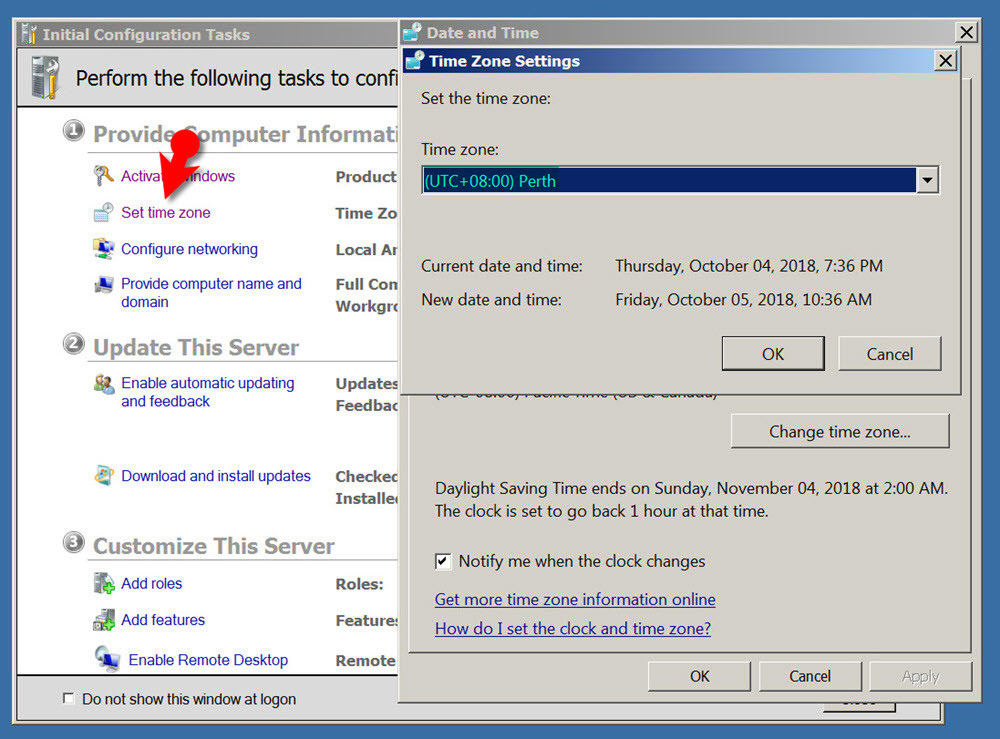Open the Time zone dropdown
The image size is (1000, 739).
(x=928, y=180)
